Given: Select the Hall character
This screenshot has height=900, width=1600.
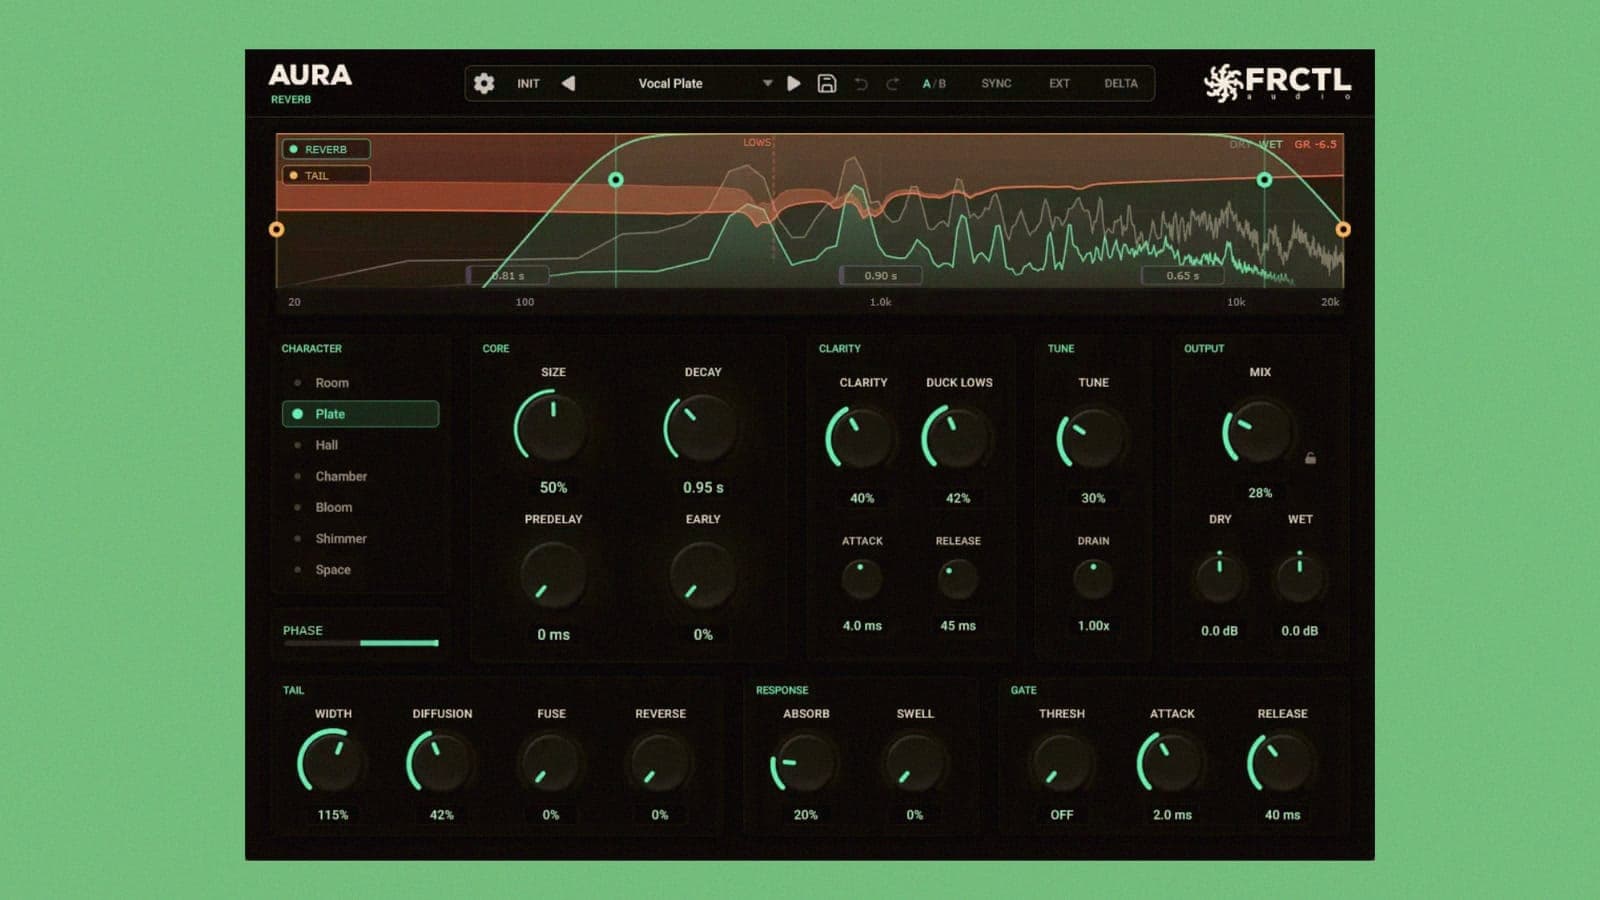Looking at the screenshot, I should (x=360, y=445).
